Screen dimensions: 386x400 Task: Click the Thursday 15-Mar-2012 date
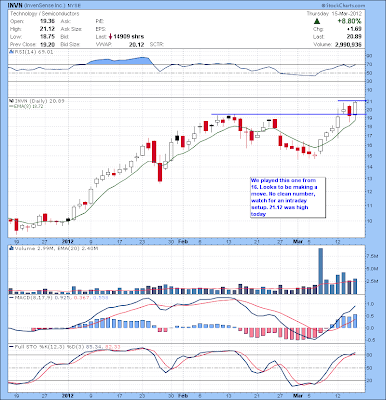pos(334,14)
